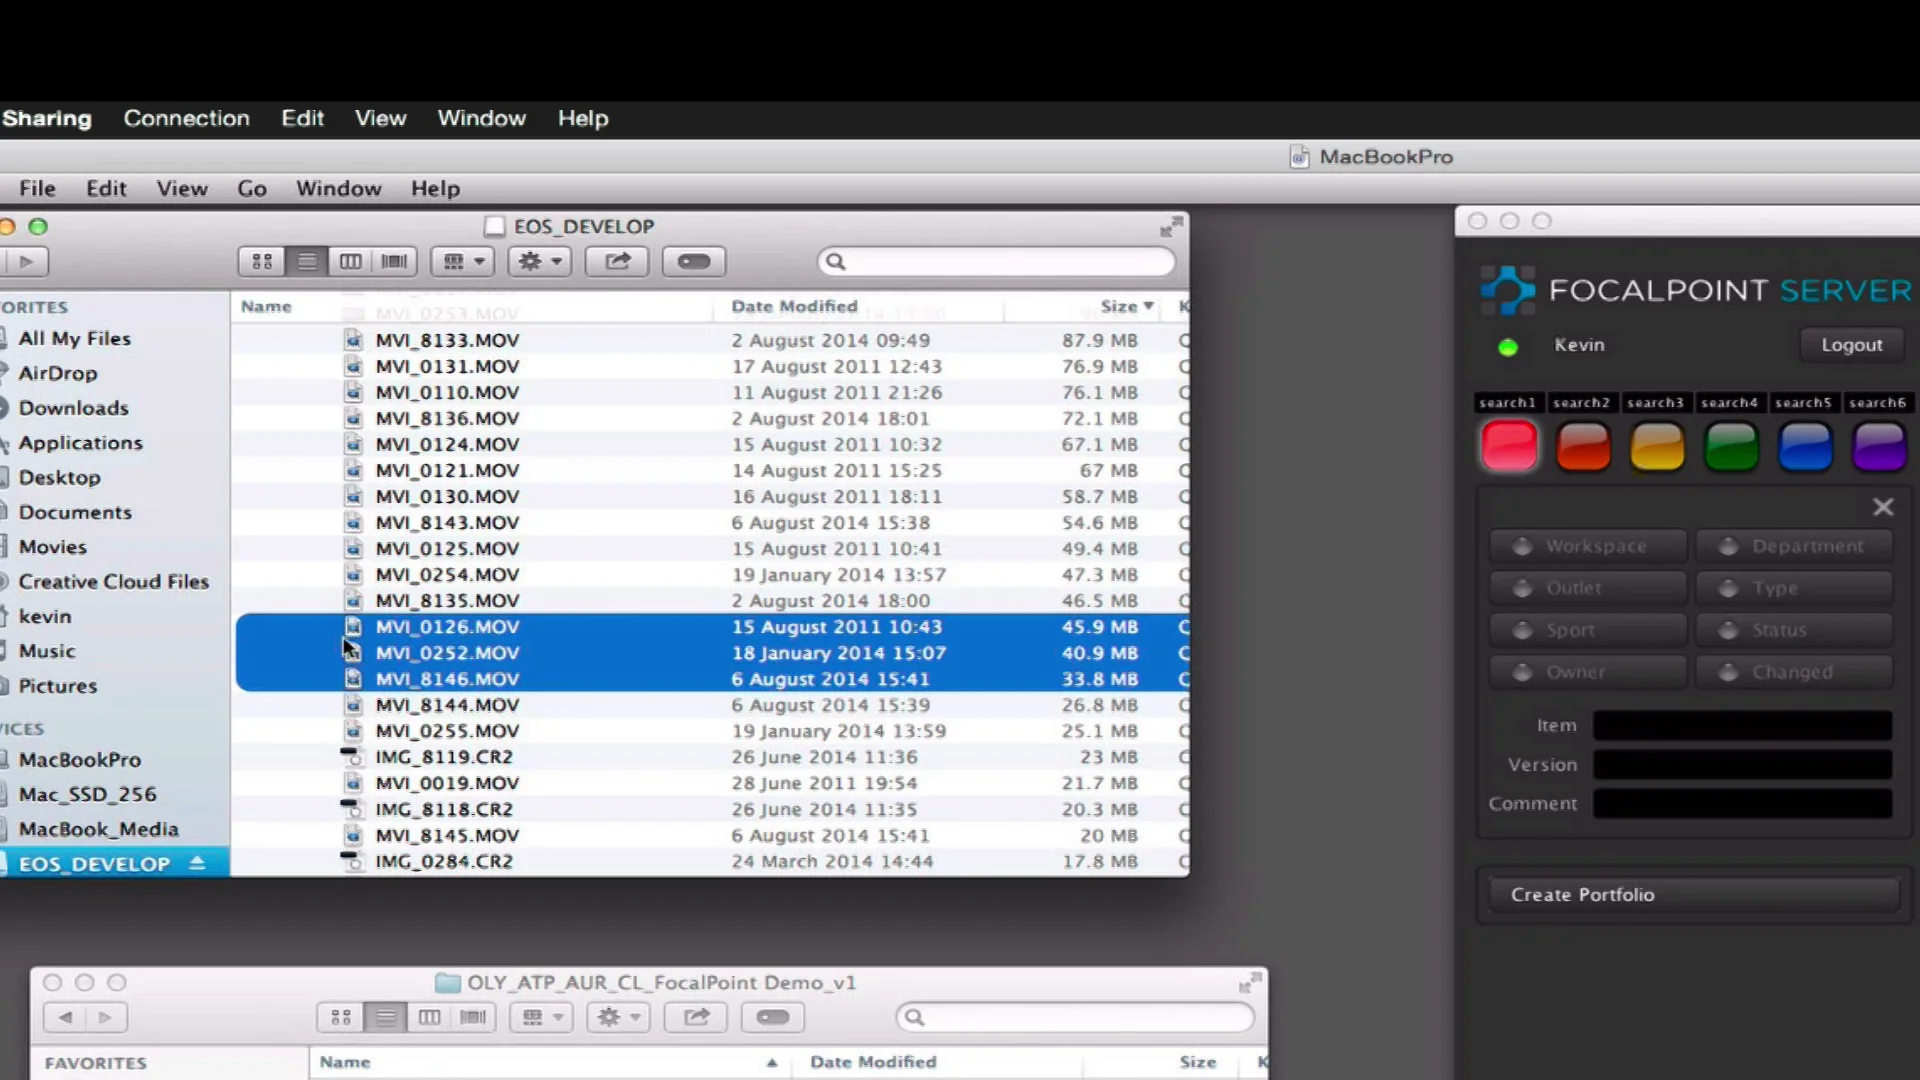Viewport: 1920px width, 1080px height.
Task: Open the Go menu in the menu bar
Action: (x=251, y=188)
